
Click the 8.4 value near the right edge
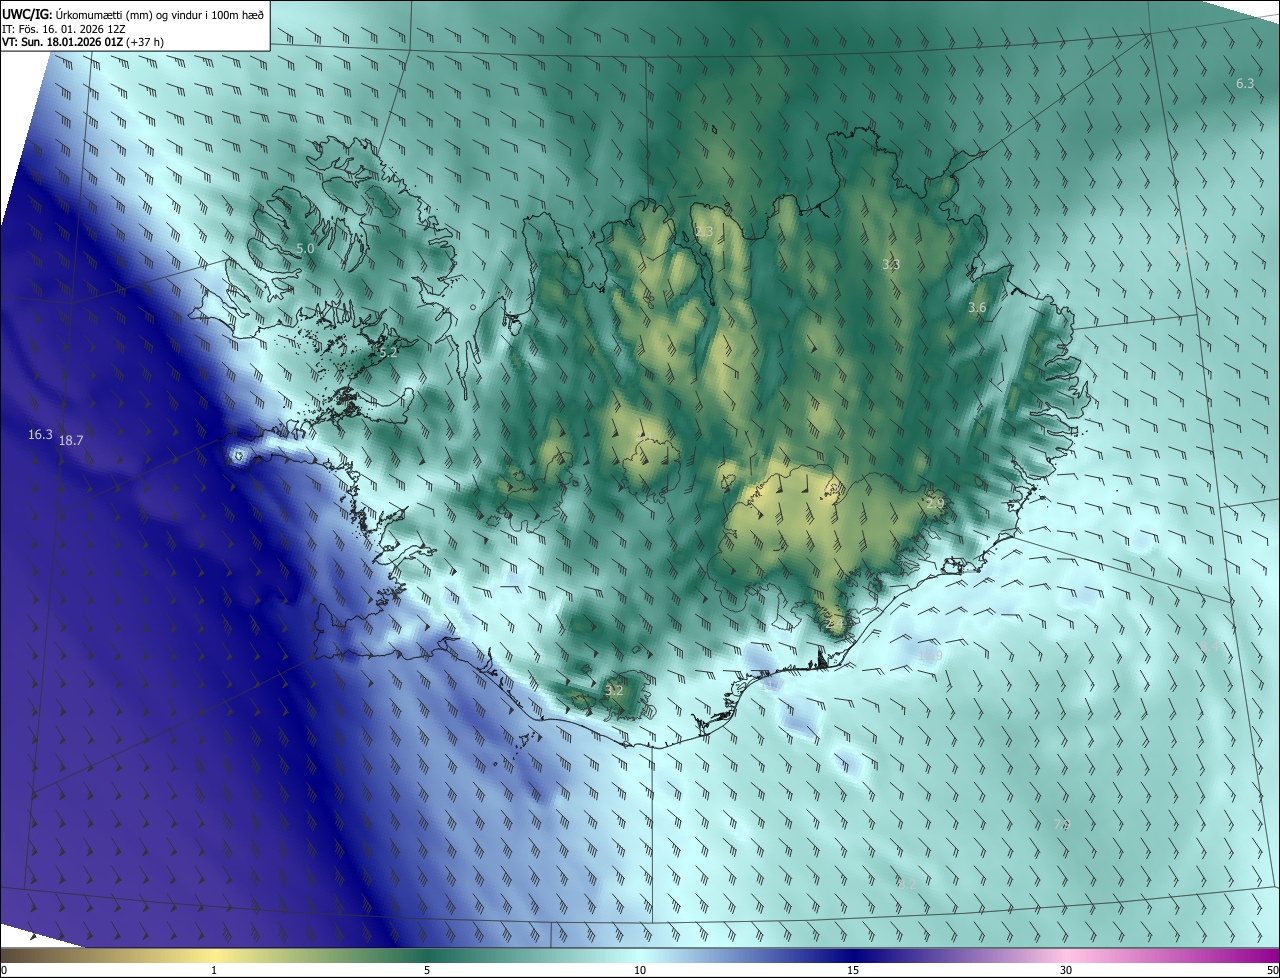coord(1210,648)
